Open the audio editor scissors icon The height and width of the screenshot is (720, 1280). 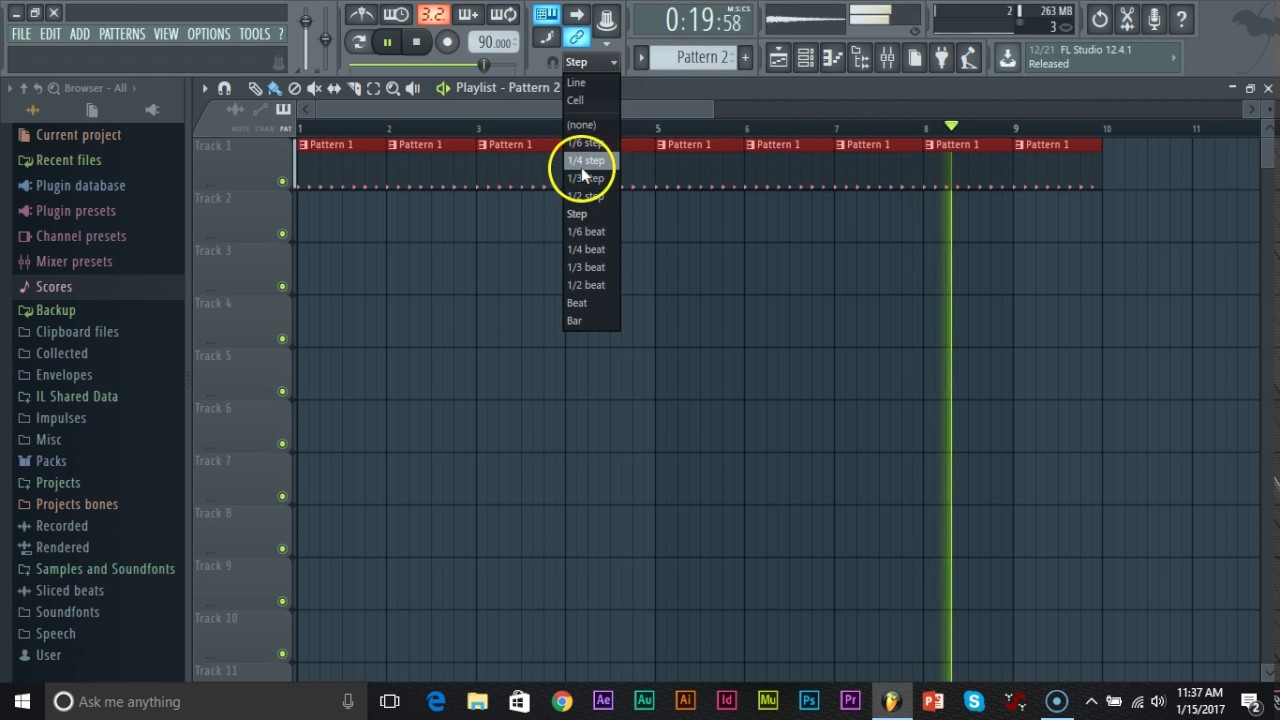point(1127,18)
